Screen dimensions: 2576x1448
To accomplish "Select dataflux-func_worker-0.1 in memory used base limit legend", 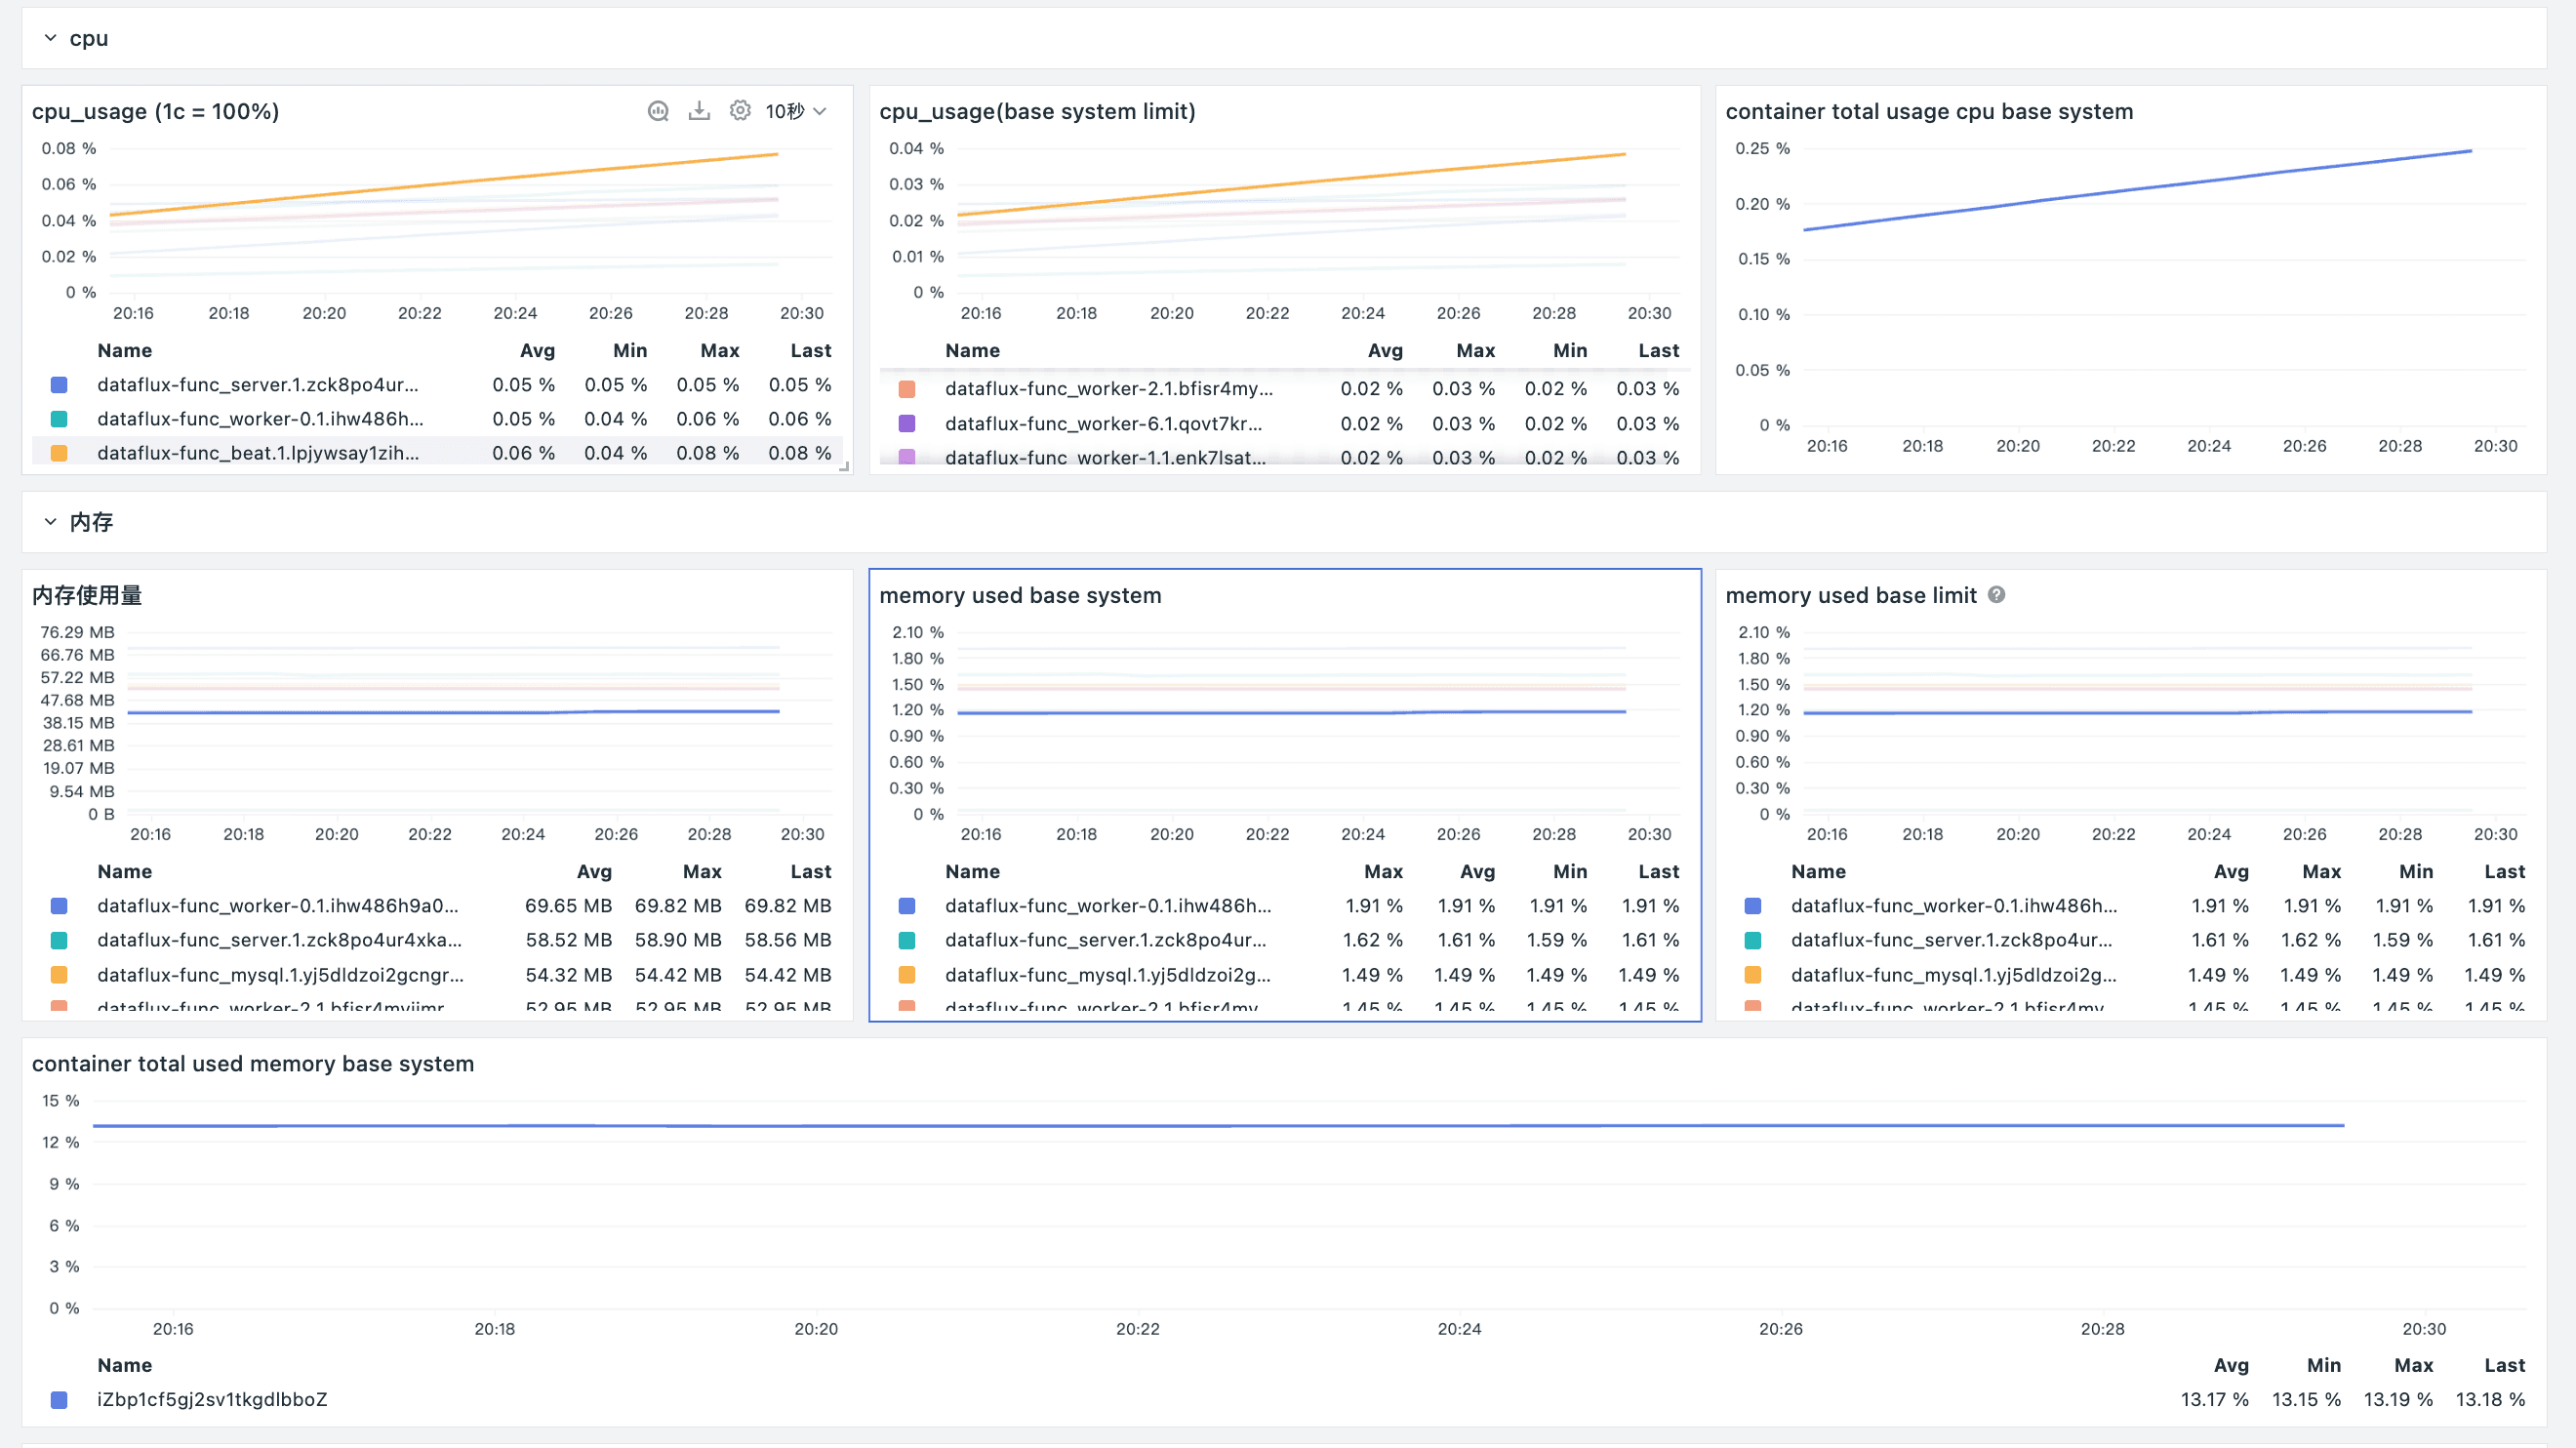I will 1953,906.
